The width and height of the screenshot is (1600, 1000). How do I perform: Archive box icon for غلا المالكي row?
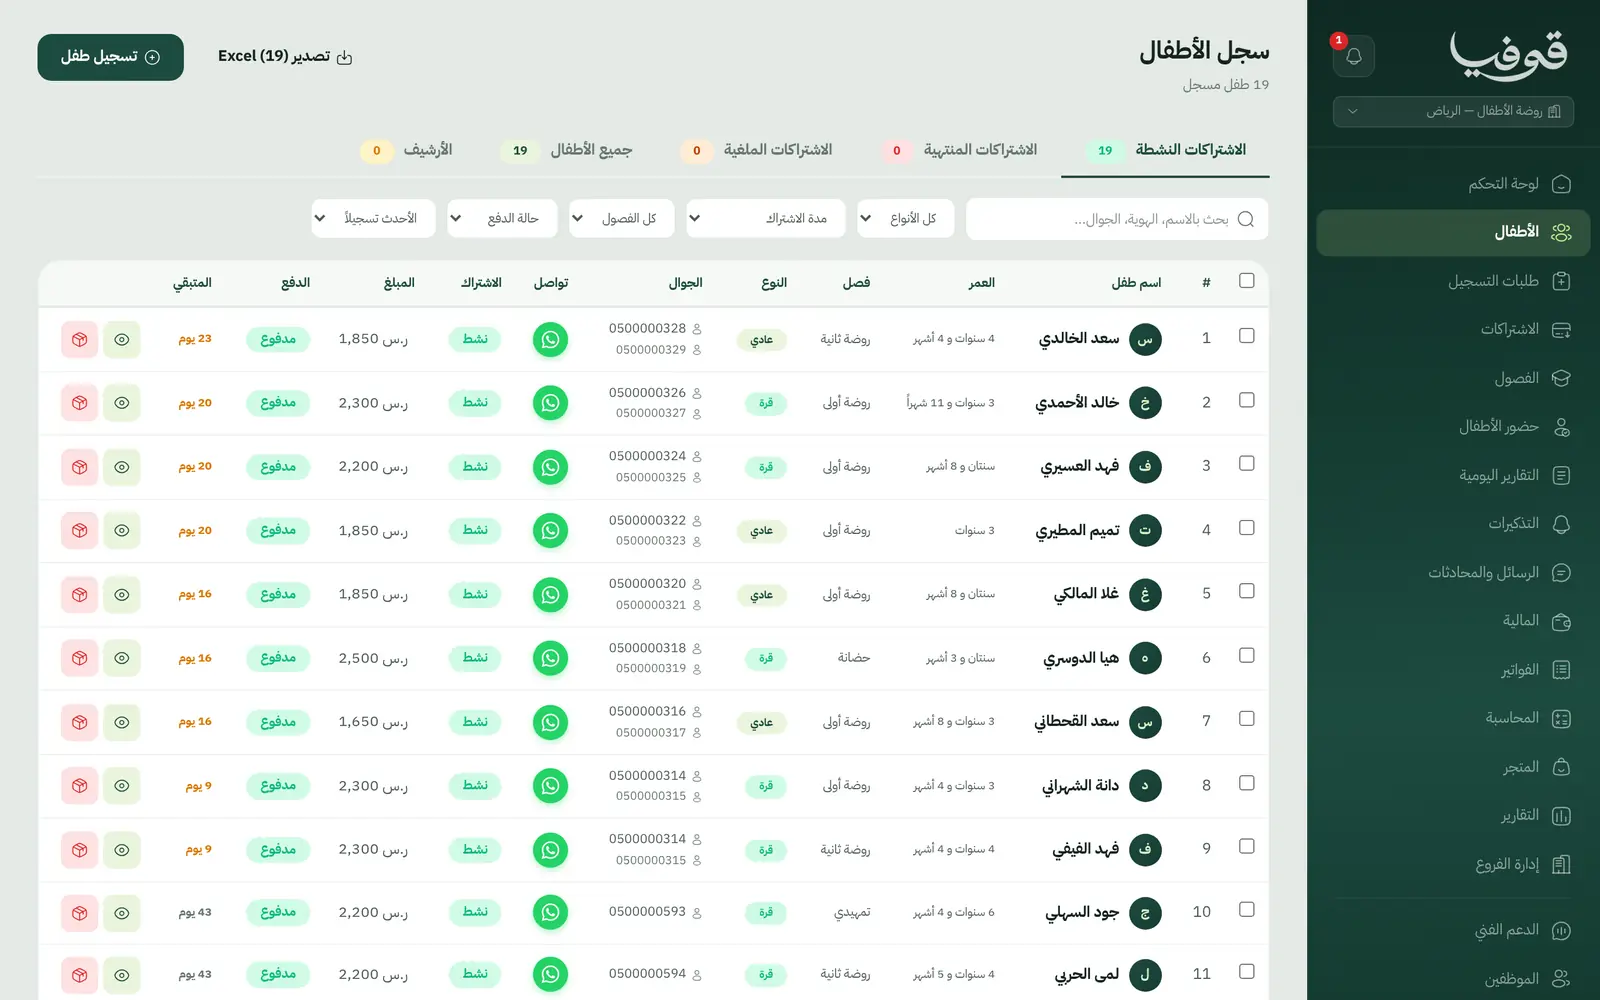point(79,594)
